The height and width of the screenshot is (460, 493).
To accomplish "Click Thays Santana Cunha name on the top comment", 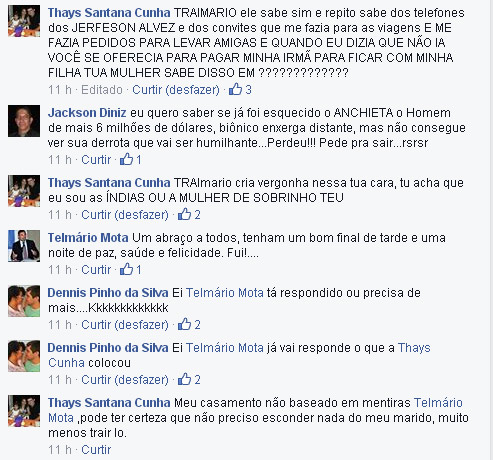I will pos(109,13).
